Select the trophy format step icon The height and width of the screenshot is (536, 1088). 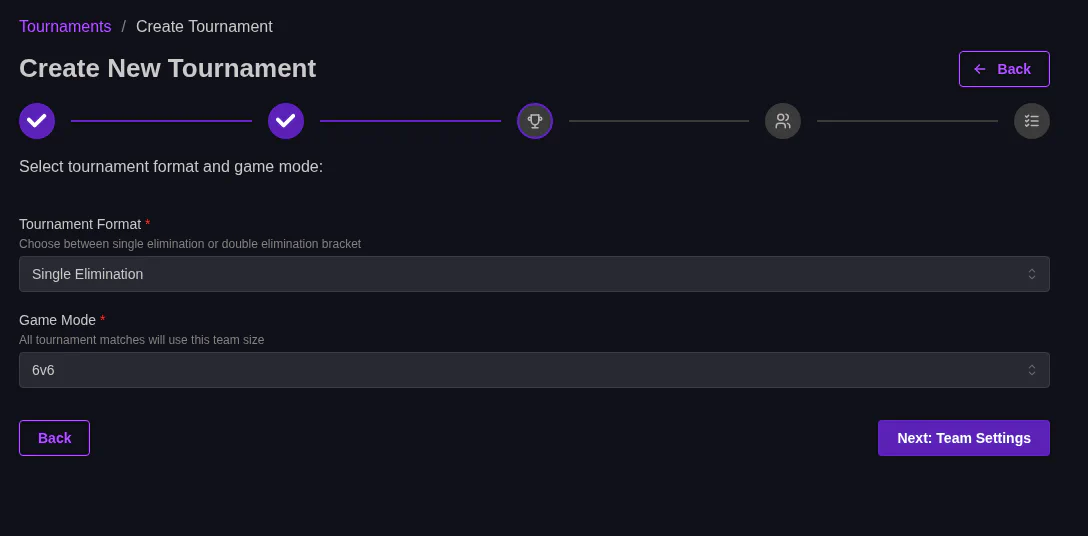tap(535, 121)
